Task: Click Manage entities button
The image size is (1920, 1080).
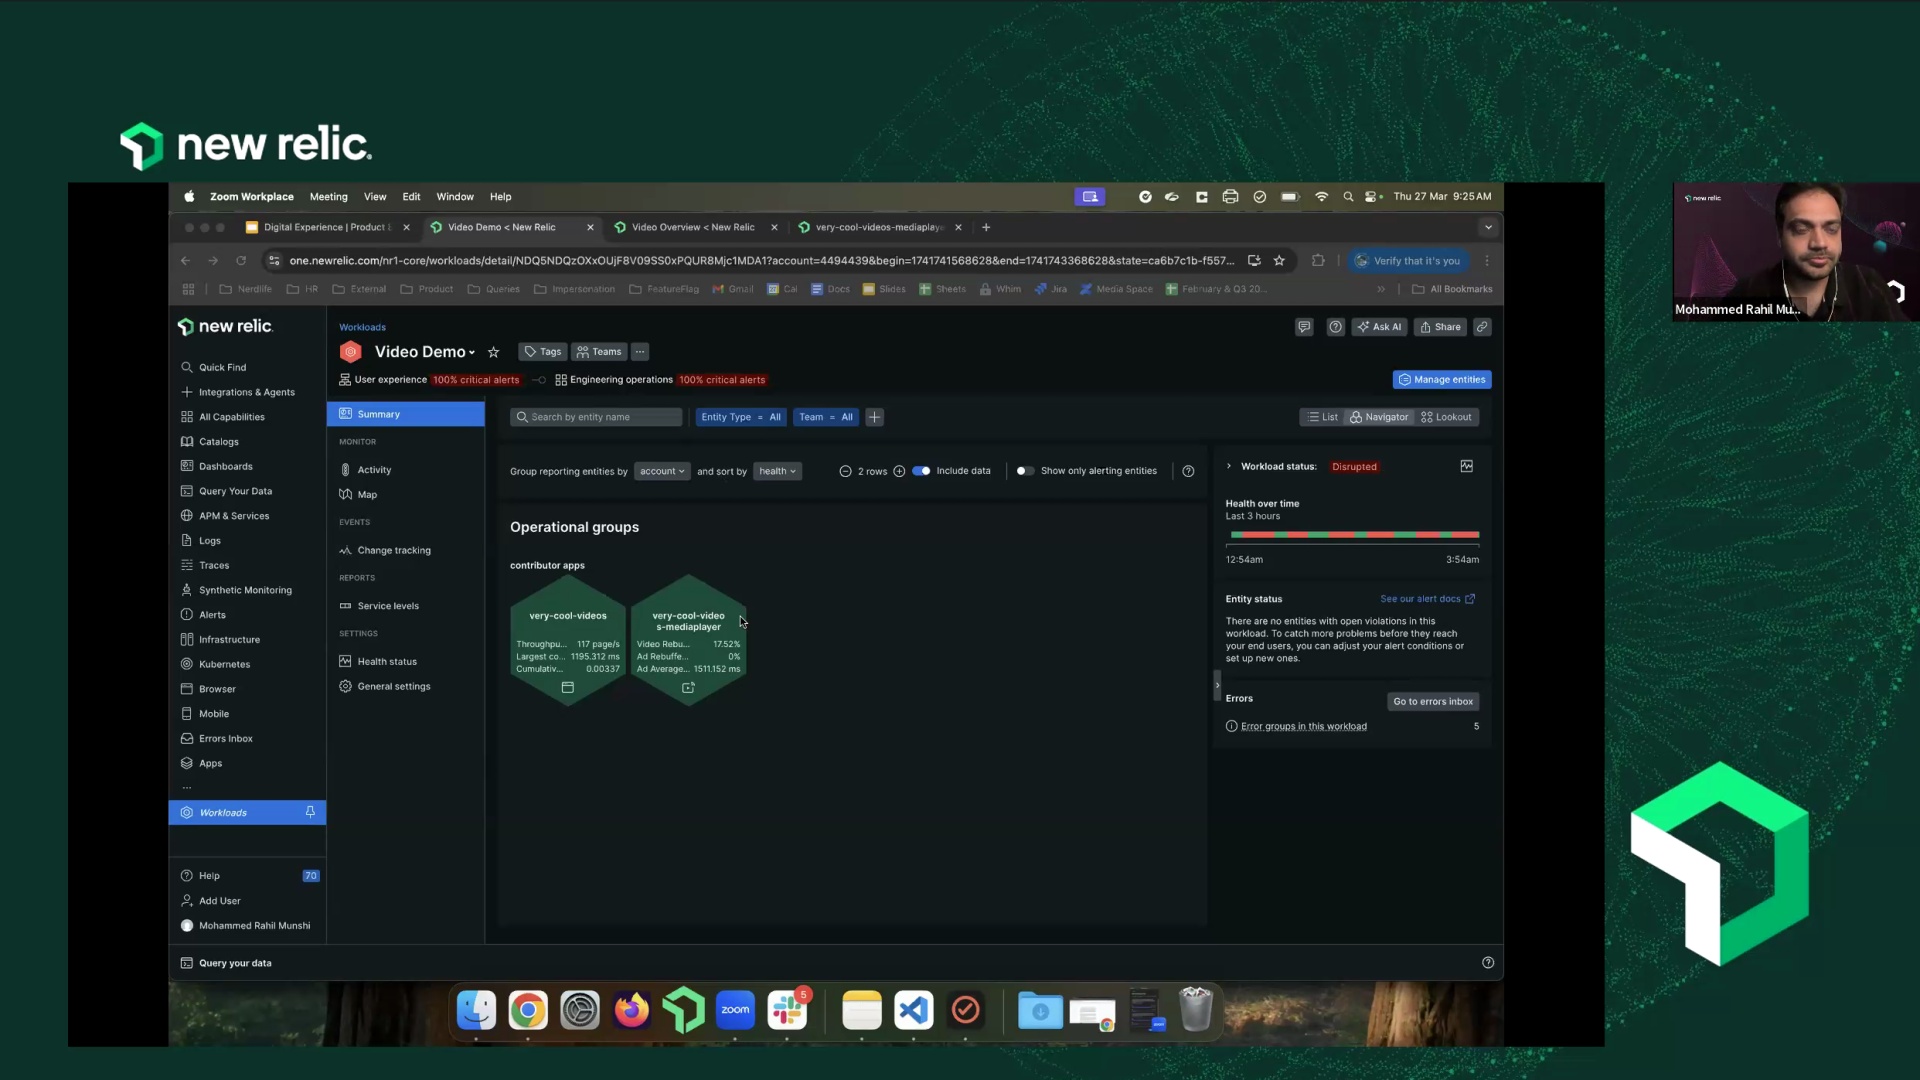Action: tap(1441, 380)
